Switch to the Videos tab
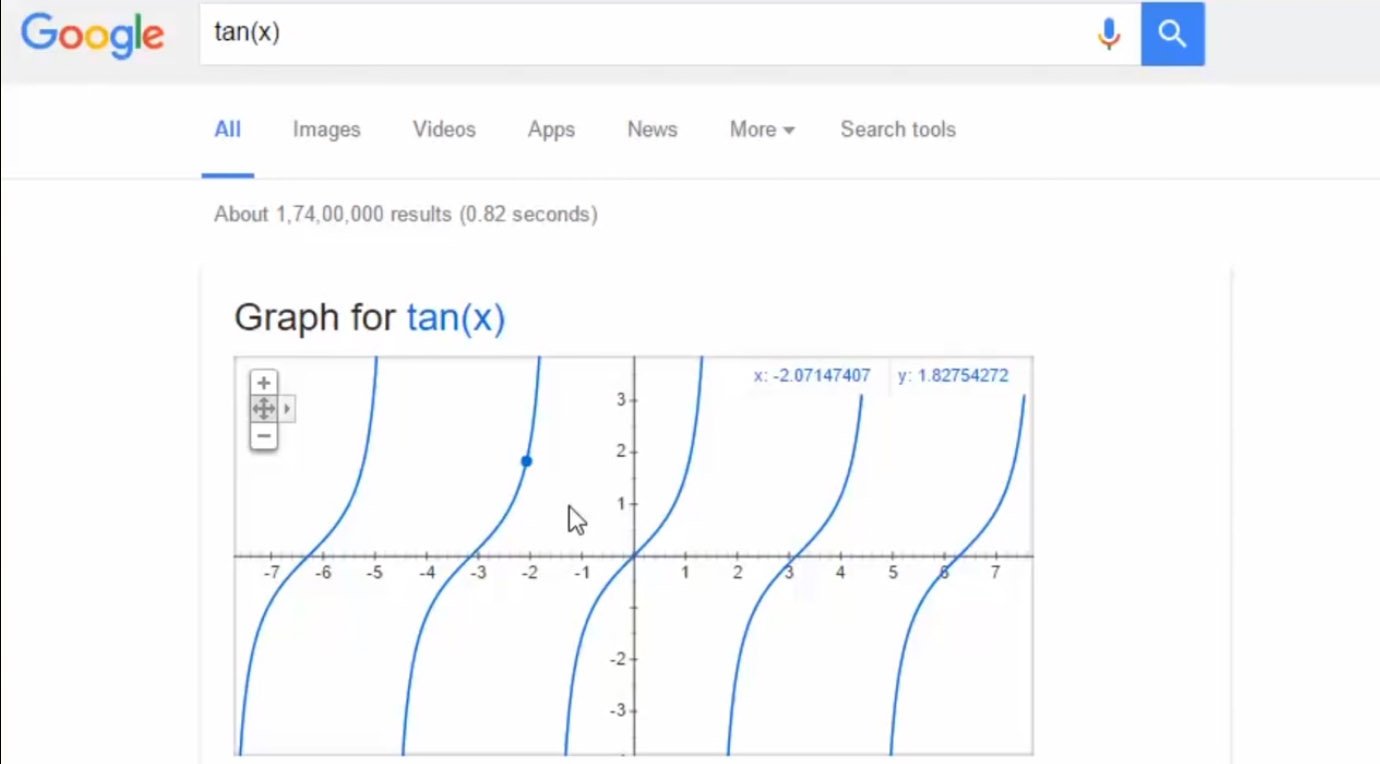This screenshot has height=764, width=1380. [x=444, y=129]
